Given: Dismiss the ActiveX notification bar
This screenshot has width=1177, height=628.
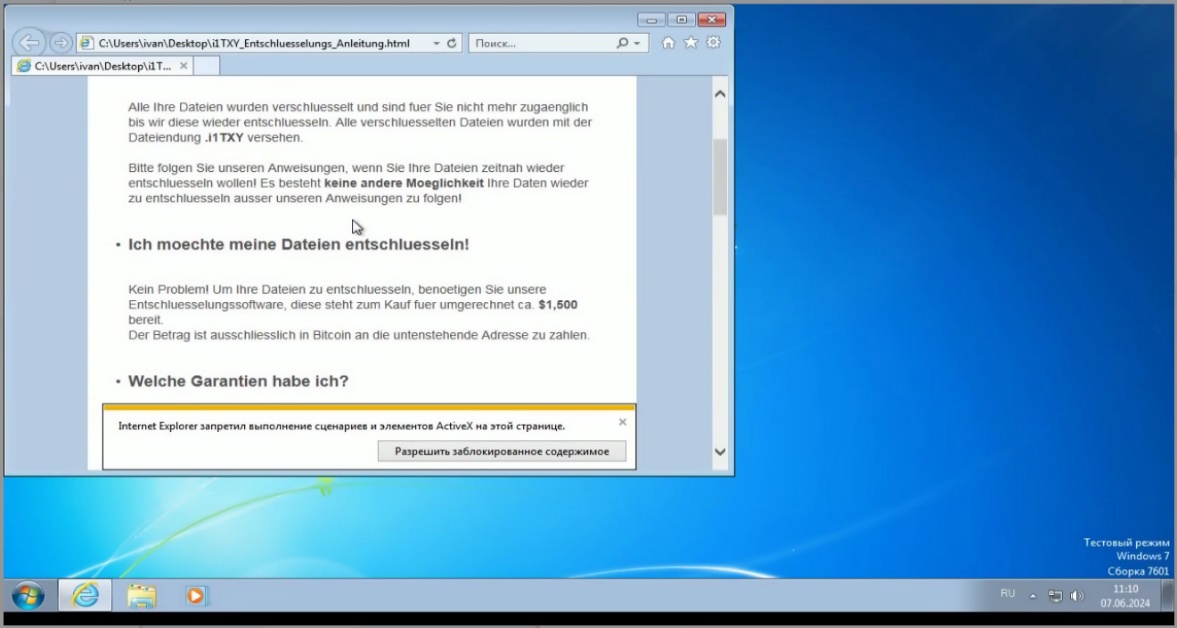Looking at the screenshot, I should pos(622,422).
